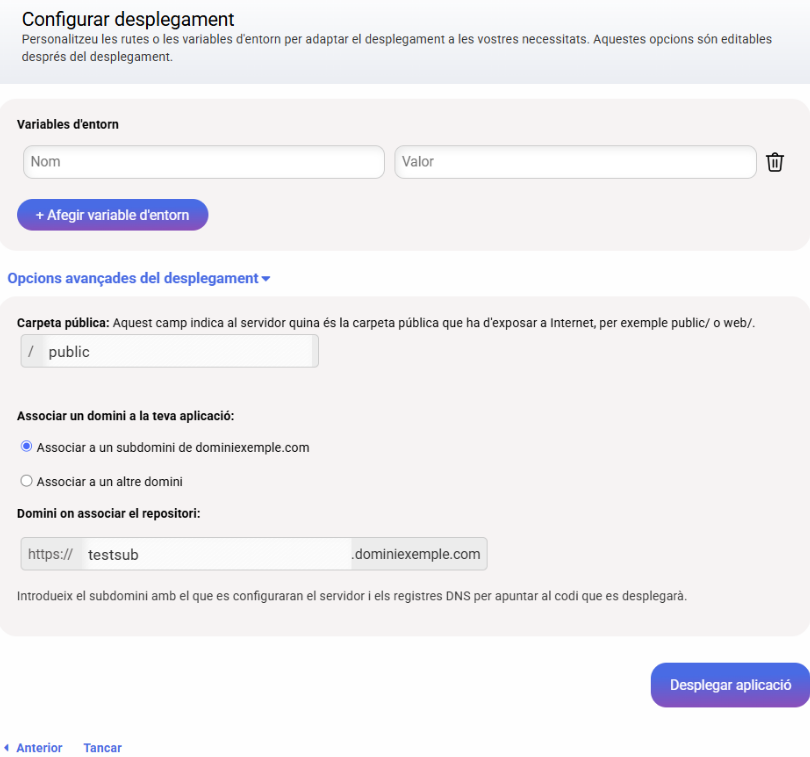Click the slash prefix before public folder
The image size is (810, 757).
click(x=31, y=351)
